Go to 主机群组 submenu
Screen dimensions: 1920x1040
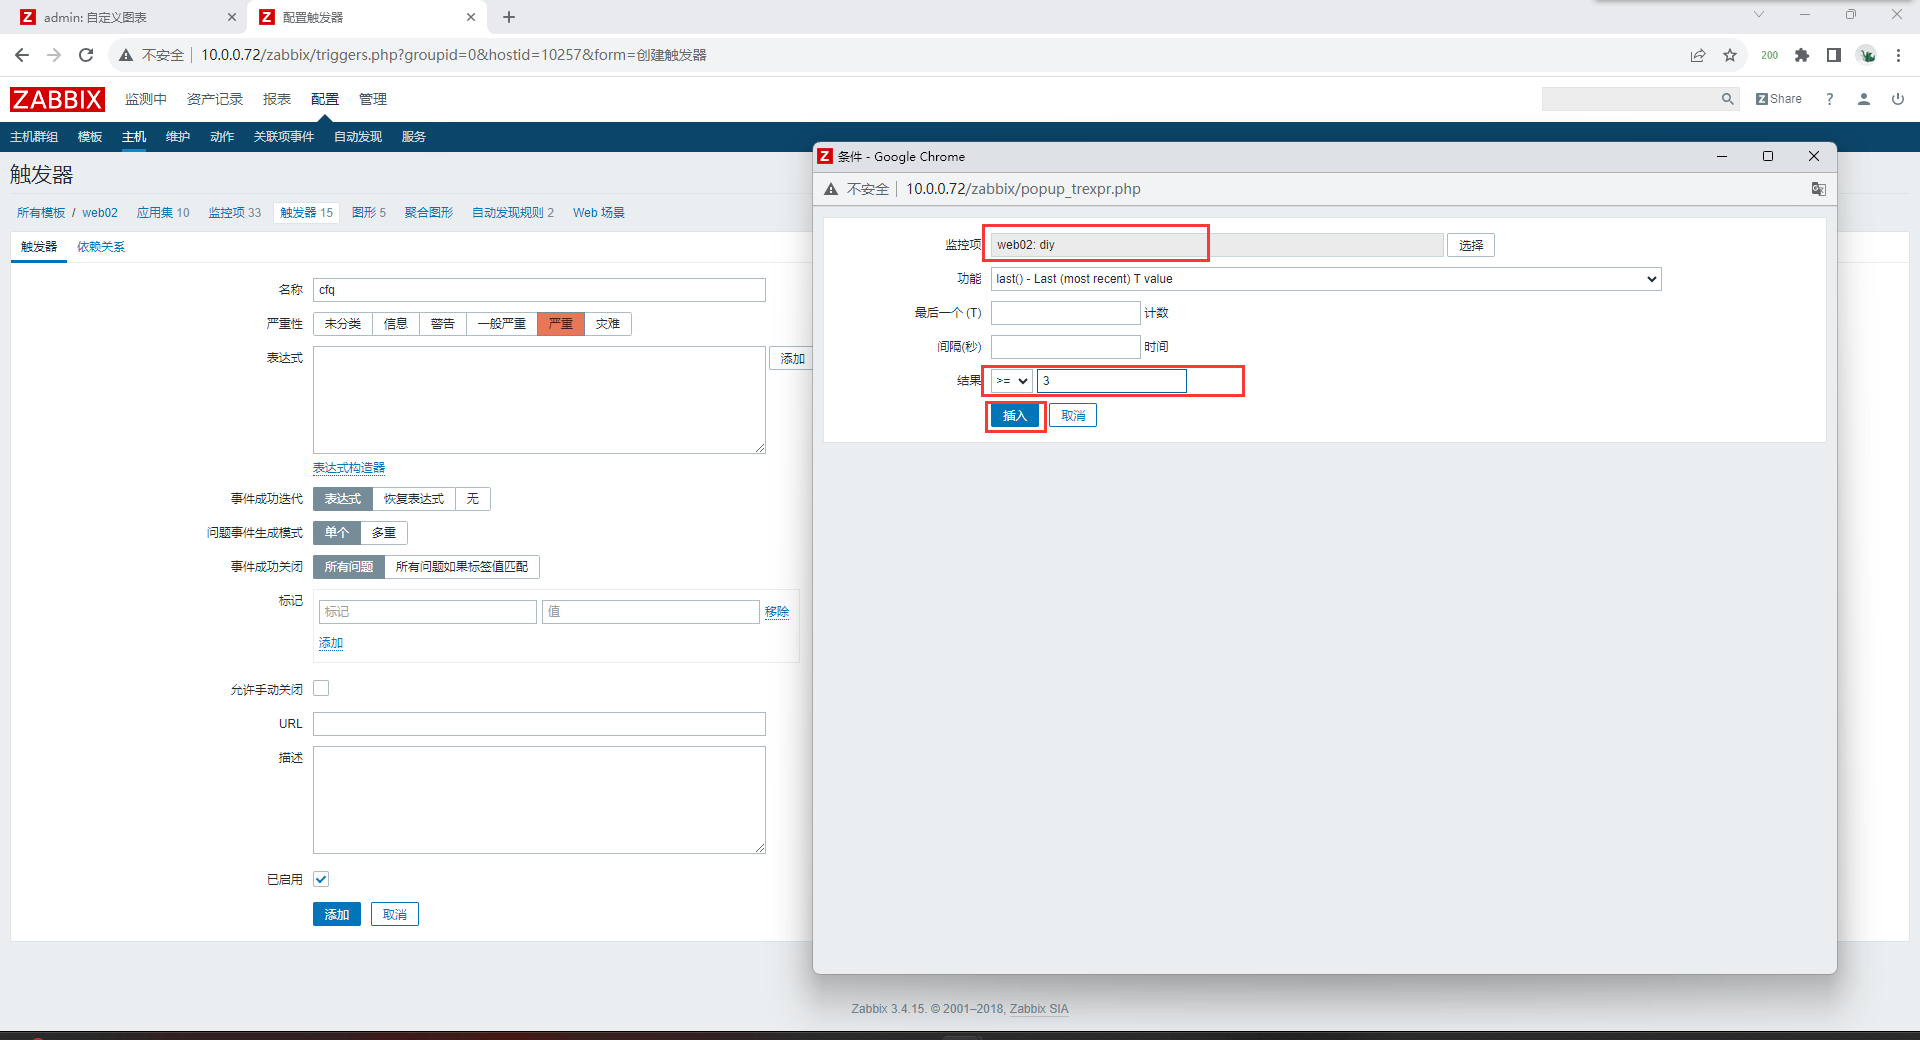pyautogui.click(x=34, y=137)
